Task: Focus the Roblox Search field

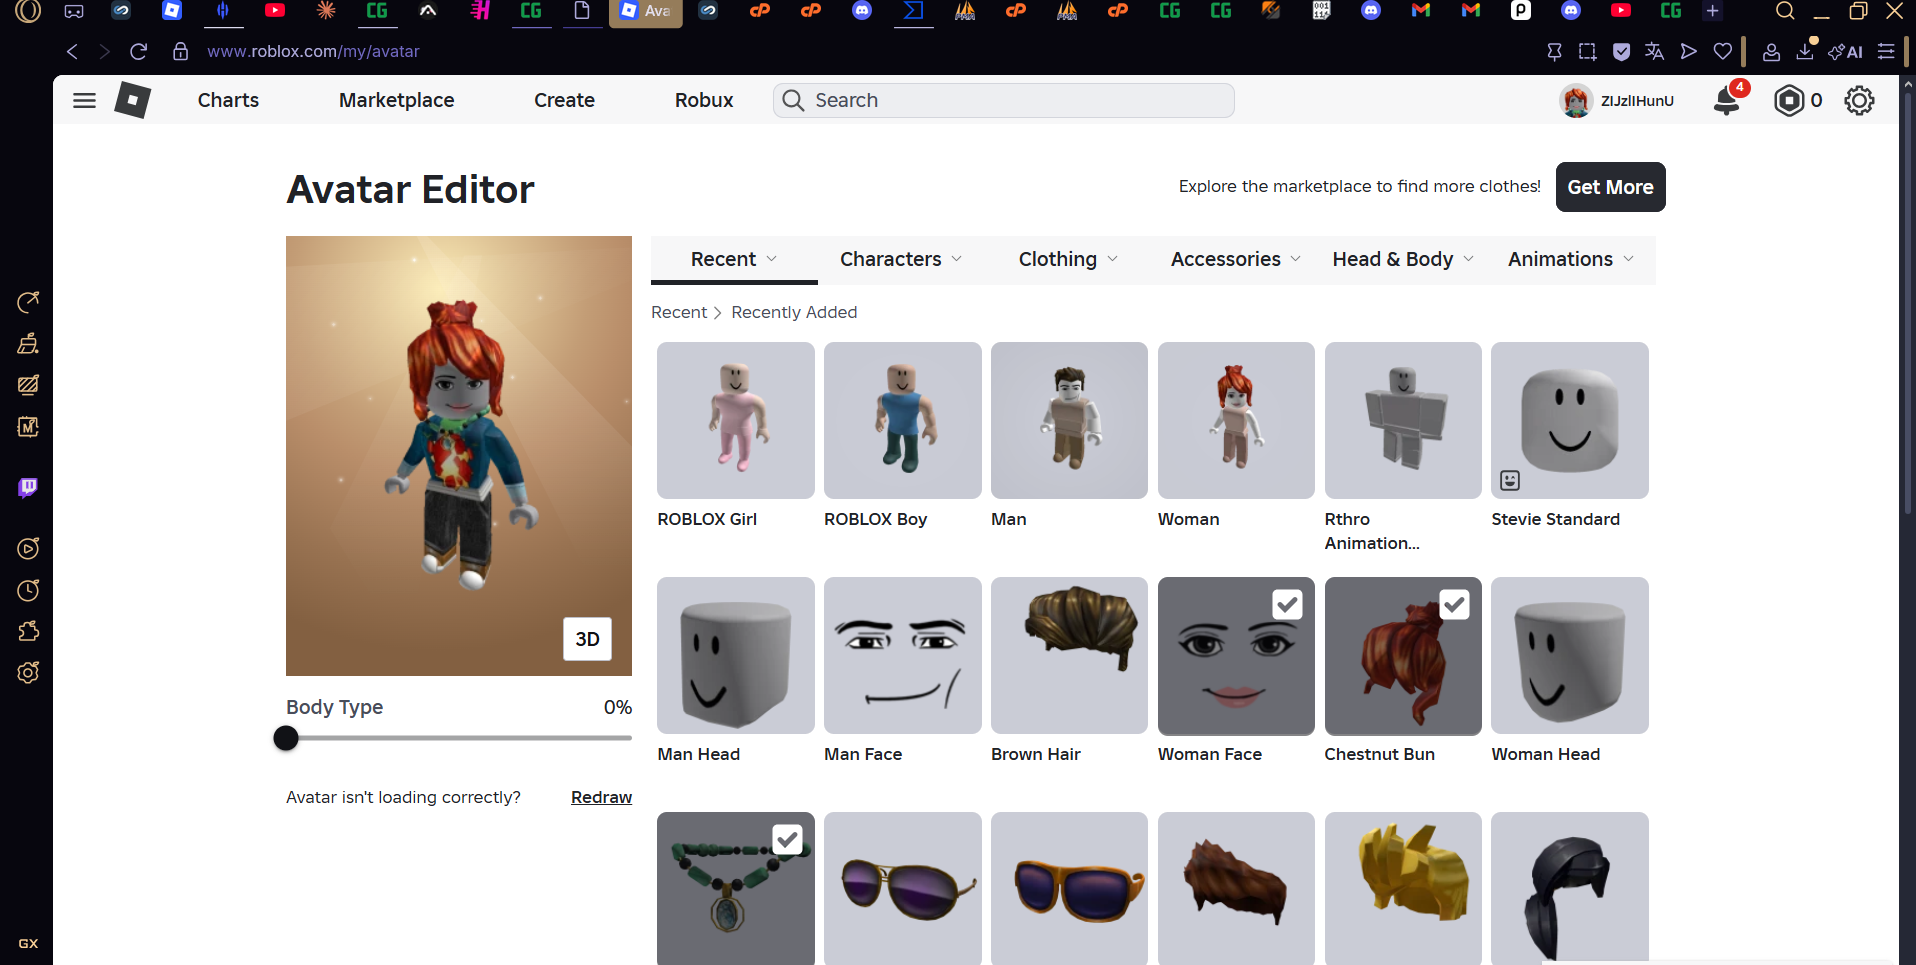Action: coord(1003,100)
